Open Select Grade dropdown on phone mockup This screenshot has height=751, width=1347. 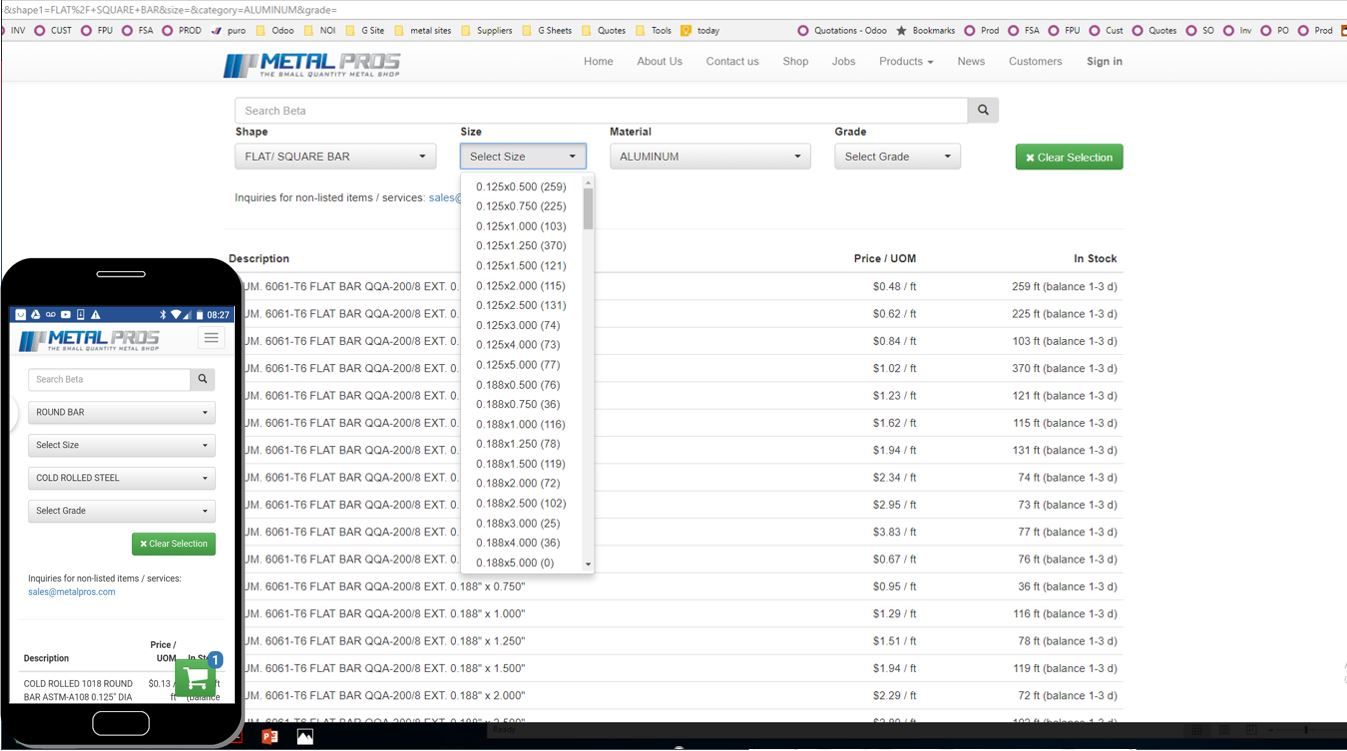122,511
